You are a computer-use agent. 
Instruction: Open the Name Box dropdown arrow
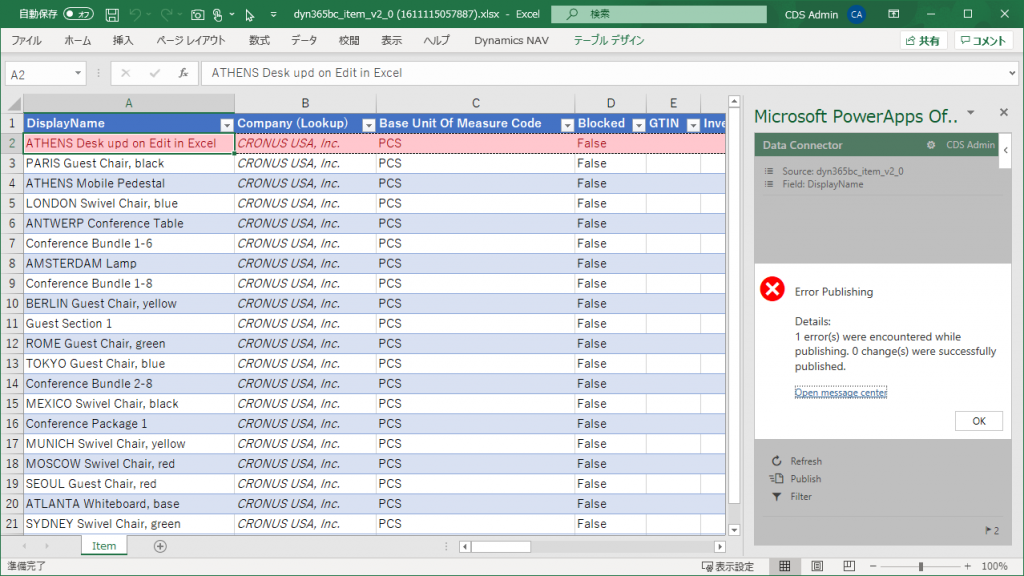78,73
